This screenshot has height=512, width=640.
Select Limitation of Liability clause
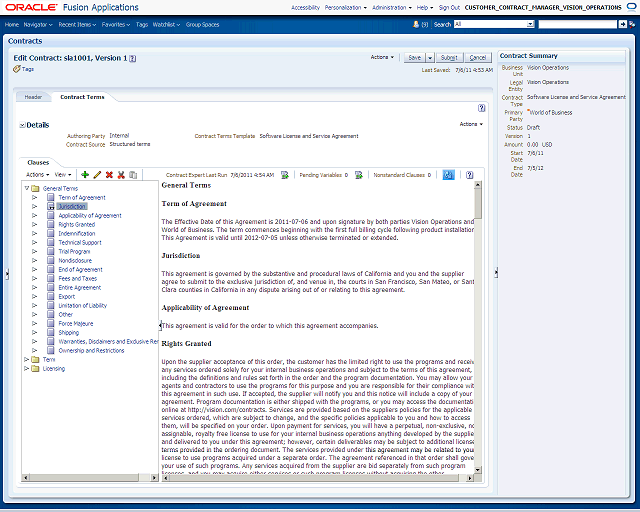pyautogui.click(x=82, y=305)
